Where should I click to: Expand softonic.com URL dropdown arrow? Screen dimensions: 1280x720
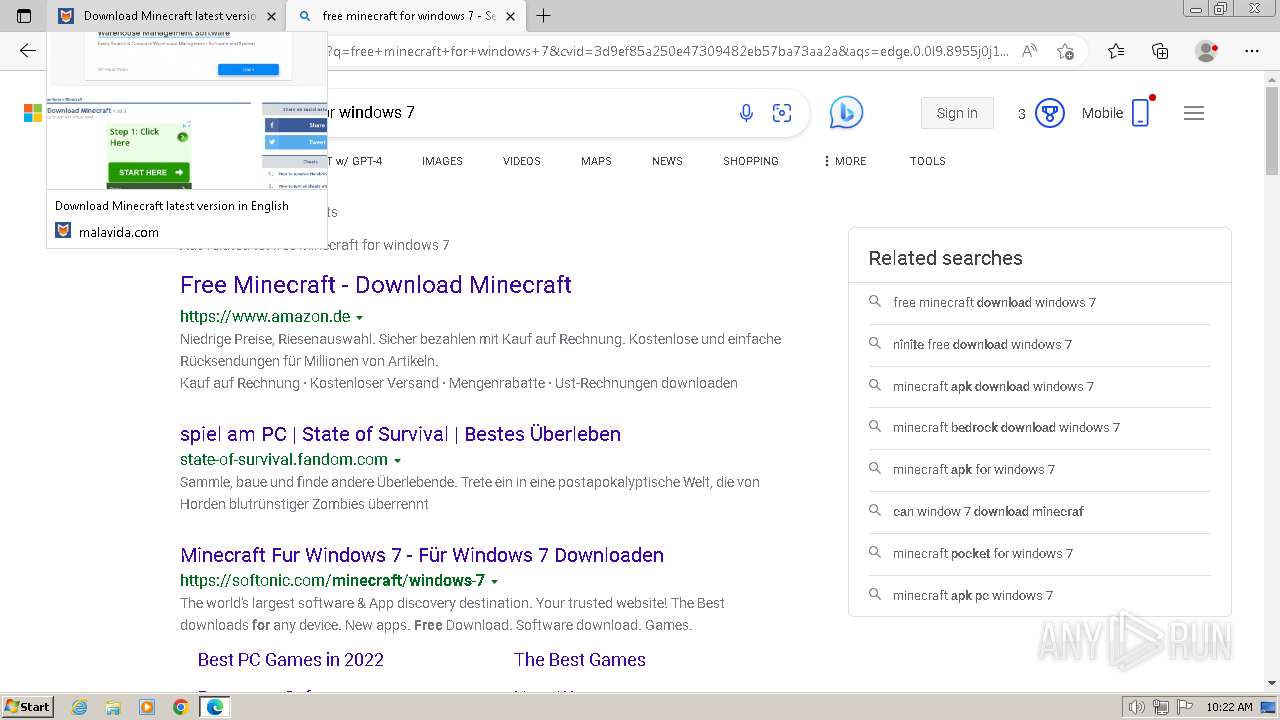(494, 582)
